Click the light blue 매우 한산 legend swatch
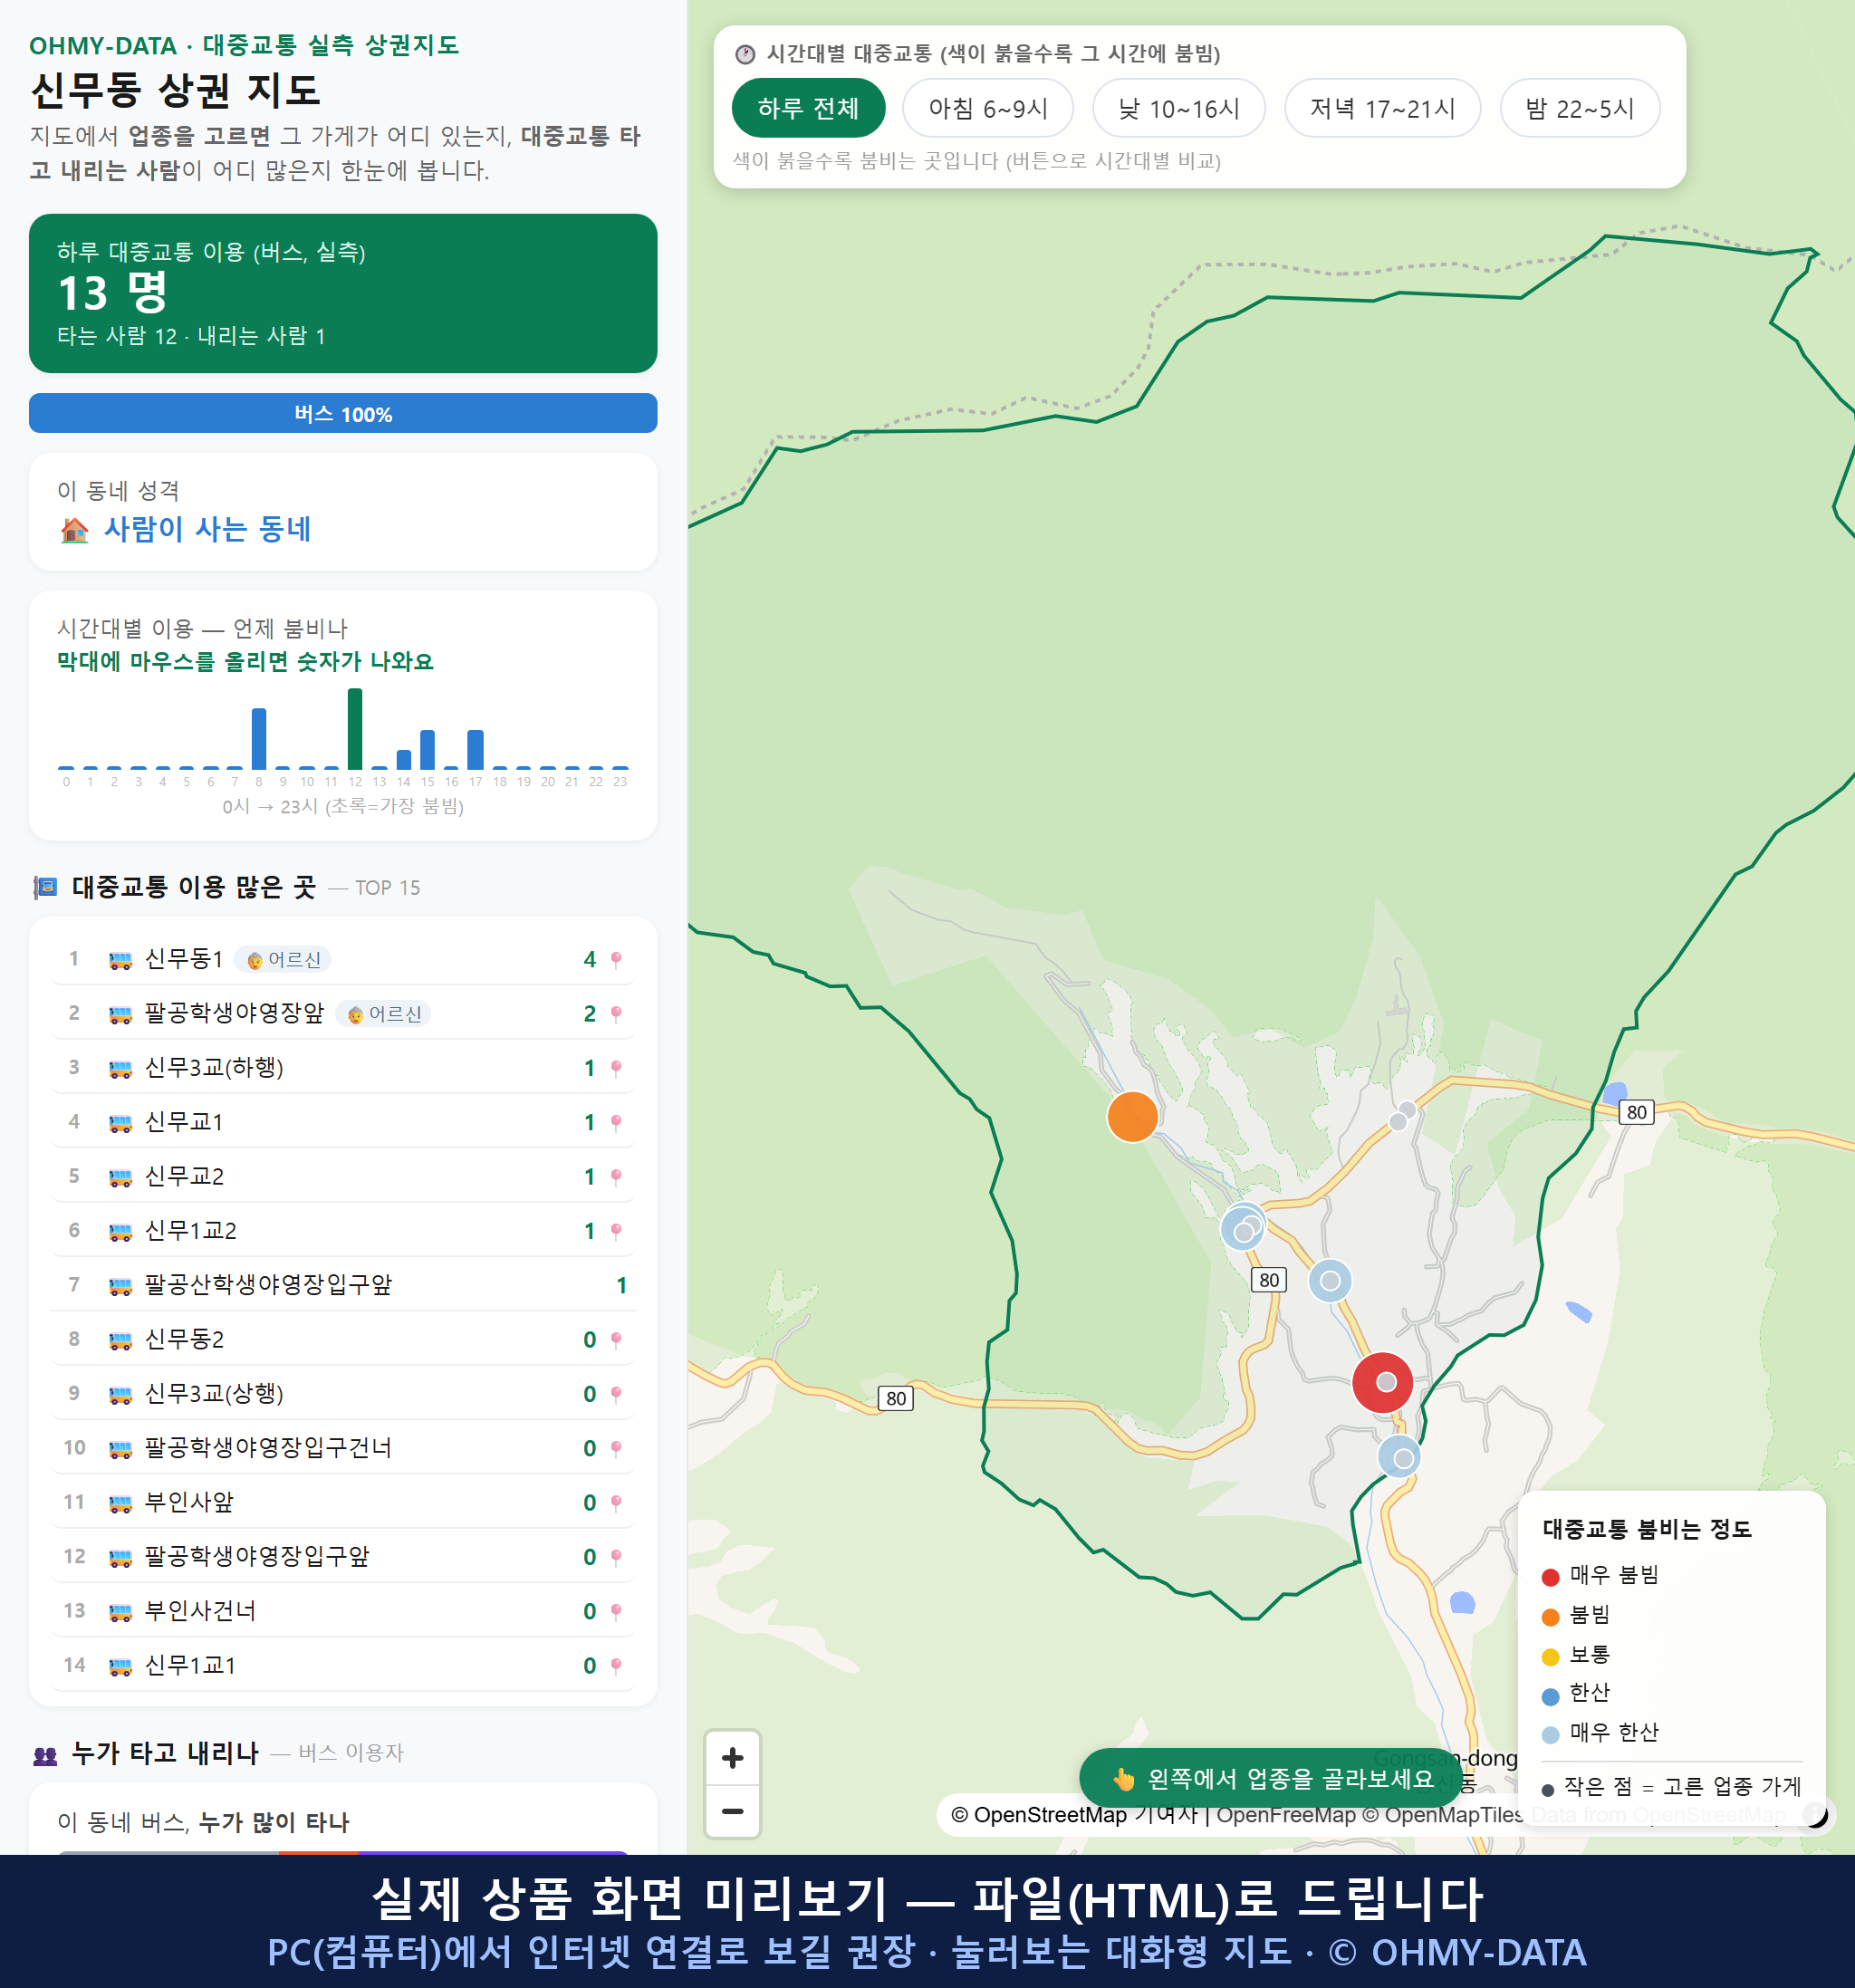 [1550, 1735]
